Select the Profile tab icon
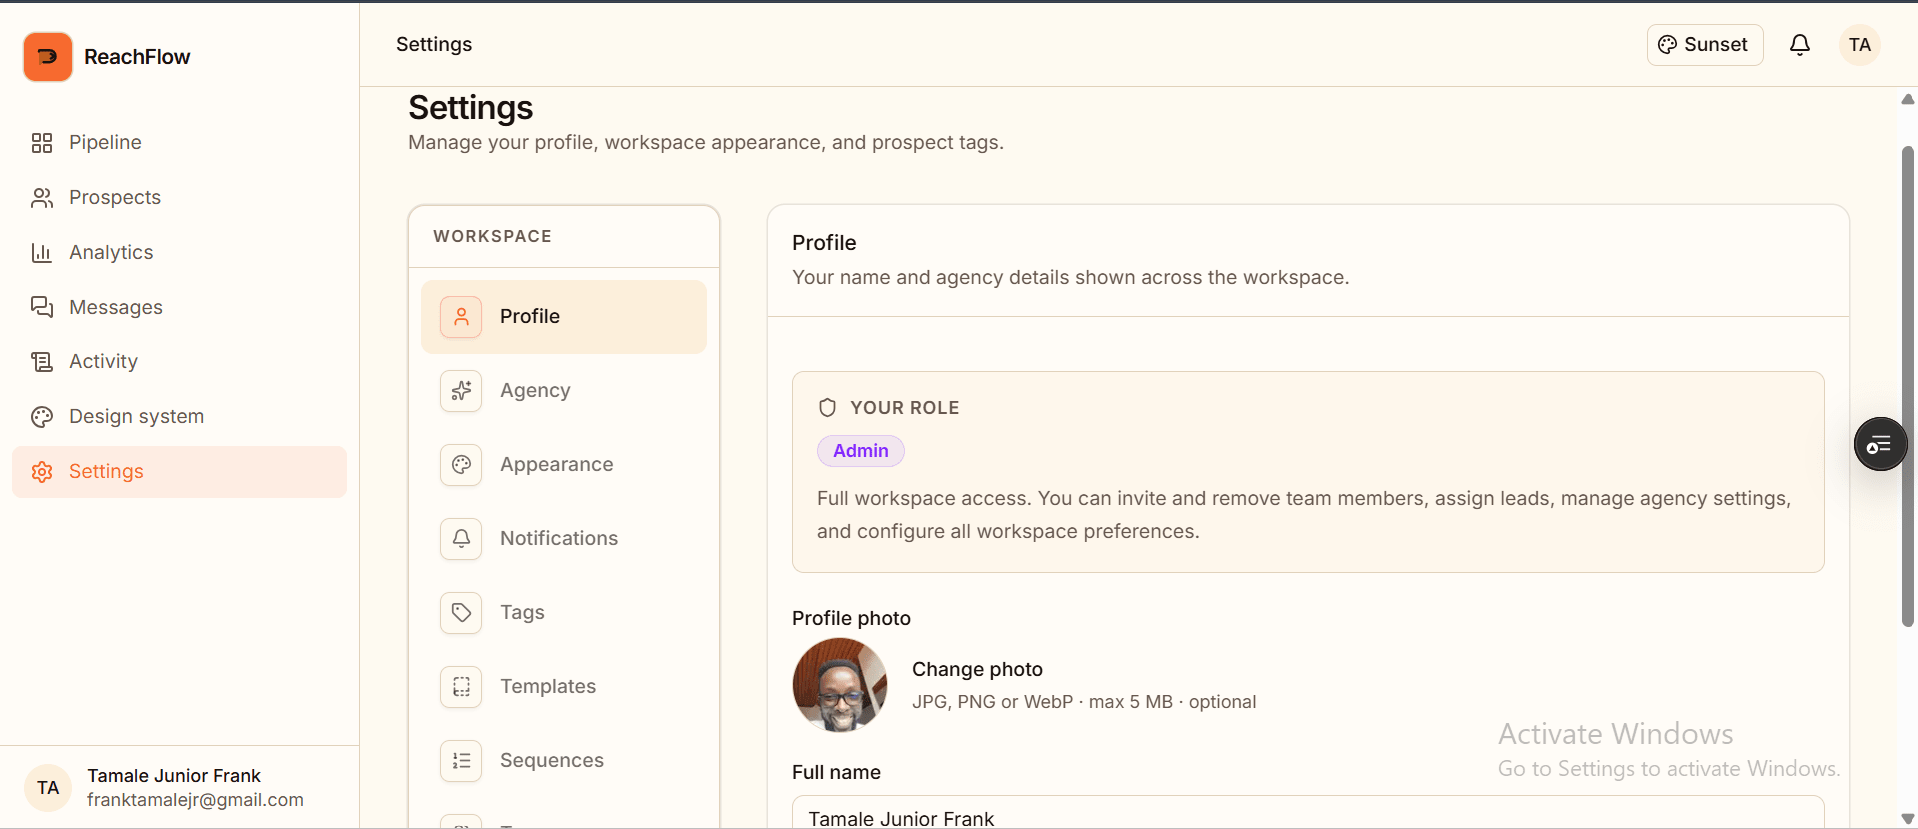Screen dimensions: 1918x829 pyautogui.click(x=461, y=317)
